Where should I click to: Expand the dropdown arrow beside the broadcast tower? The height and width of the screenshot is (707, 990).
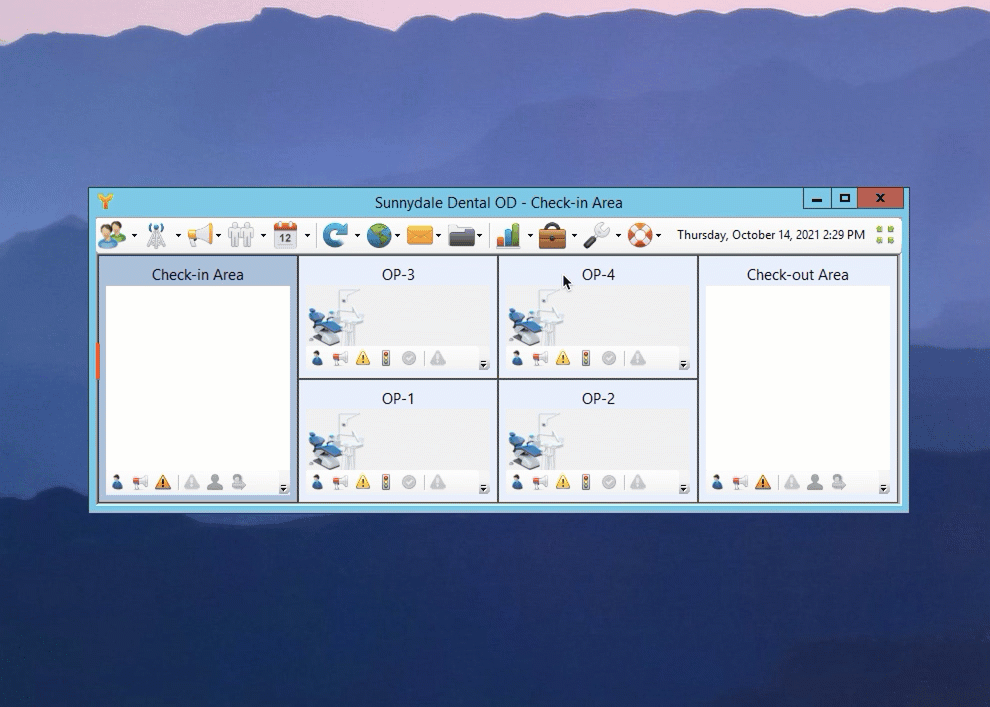(x=178, y=235)
